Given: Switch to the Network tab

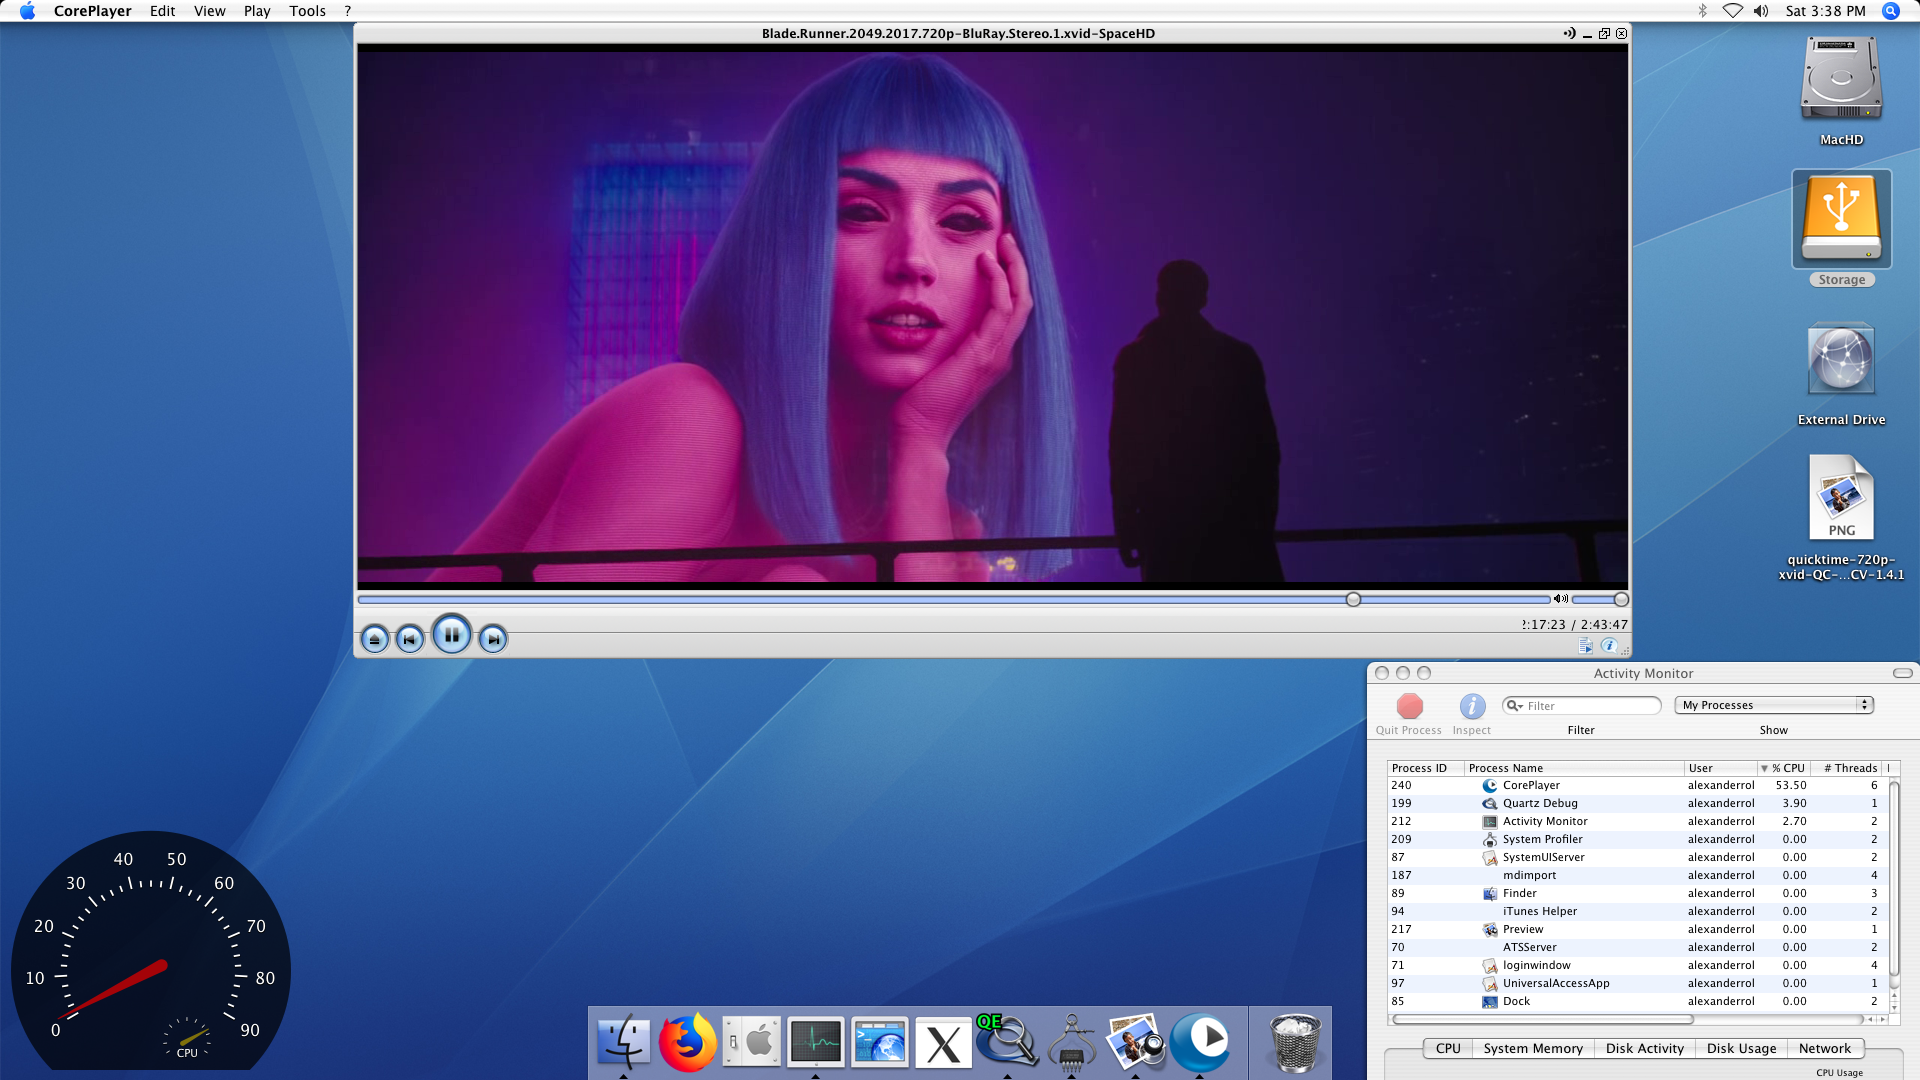Looking at the screenshot, I should click(x=1825, y=1048).
